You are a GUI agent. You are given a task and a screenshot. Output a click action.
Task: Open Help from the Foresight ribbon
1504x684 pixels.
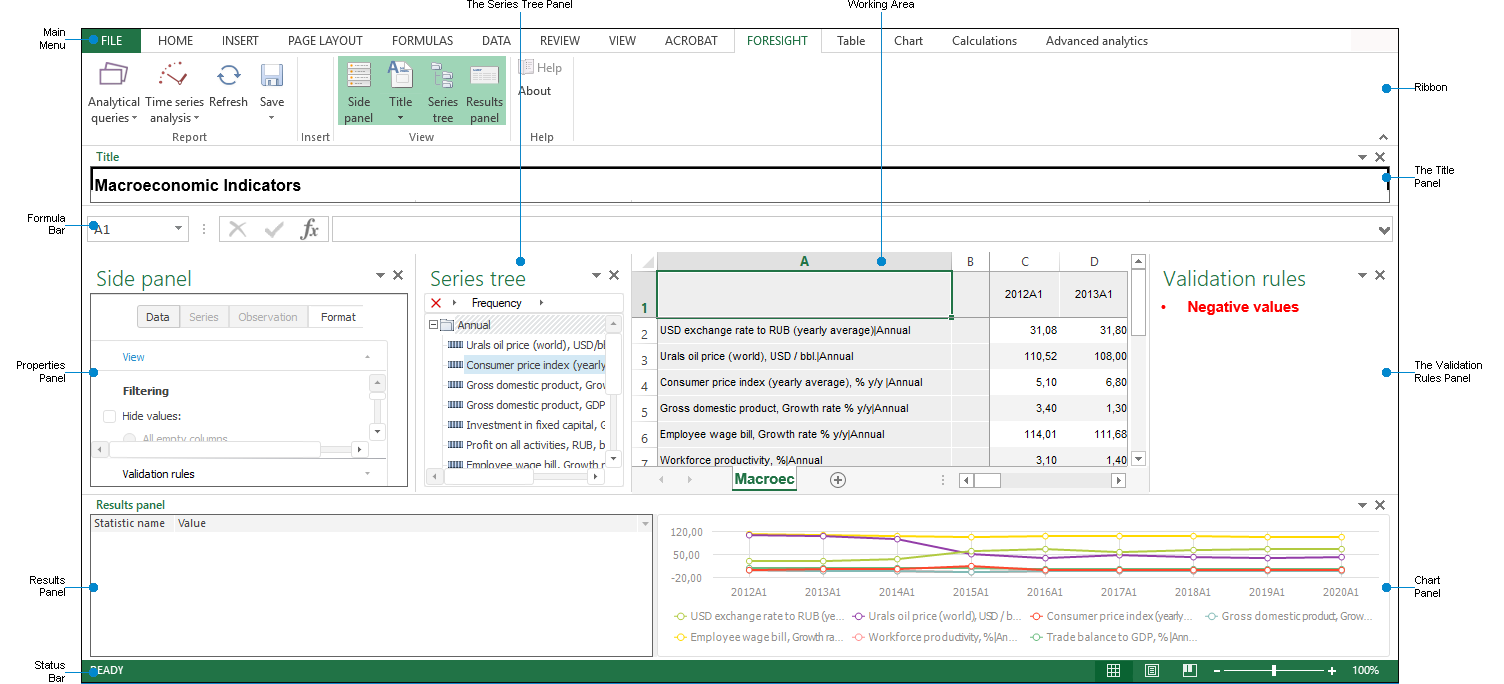click(541, 67)
